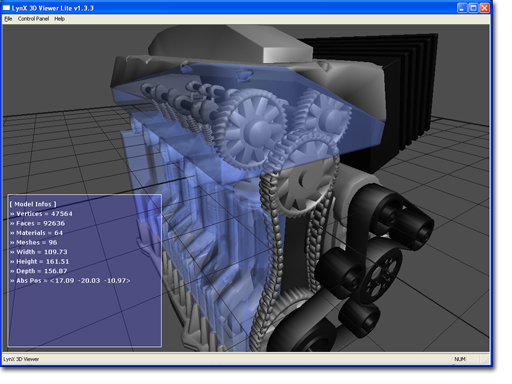Select the Height = 161.51 info line
This screenshot has height=384, width=512.
40,262
